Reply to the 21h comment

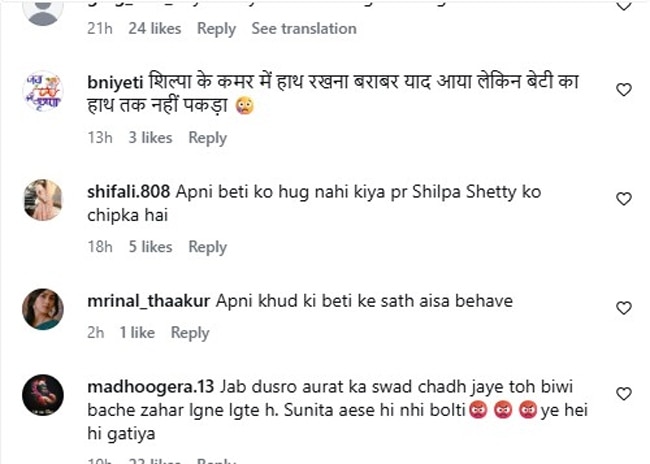[216, 29]
